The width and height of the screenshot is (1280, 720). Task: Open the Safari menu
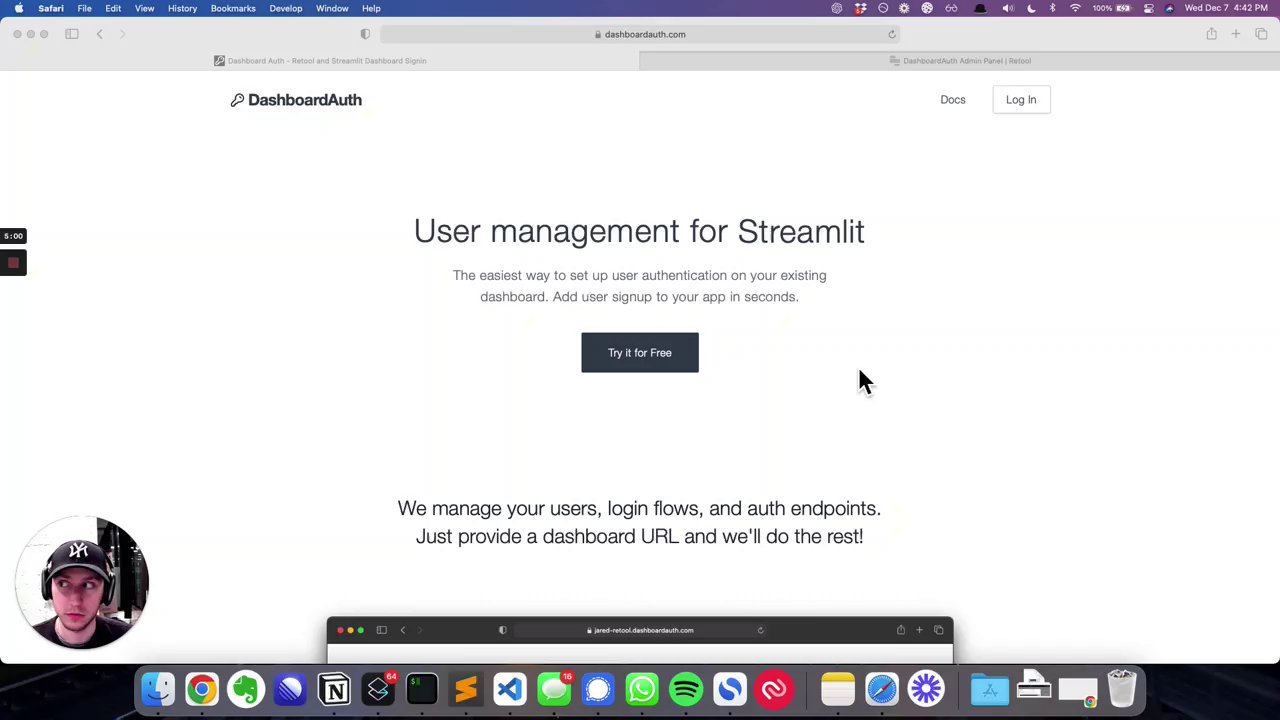coord(51,8)
